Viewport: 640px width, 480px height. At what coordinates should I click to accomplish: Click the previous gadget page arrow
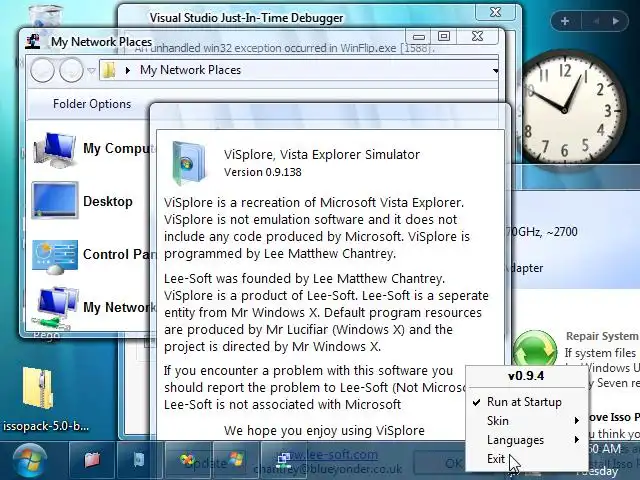pyautogui.click(x=596, y=21)
